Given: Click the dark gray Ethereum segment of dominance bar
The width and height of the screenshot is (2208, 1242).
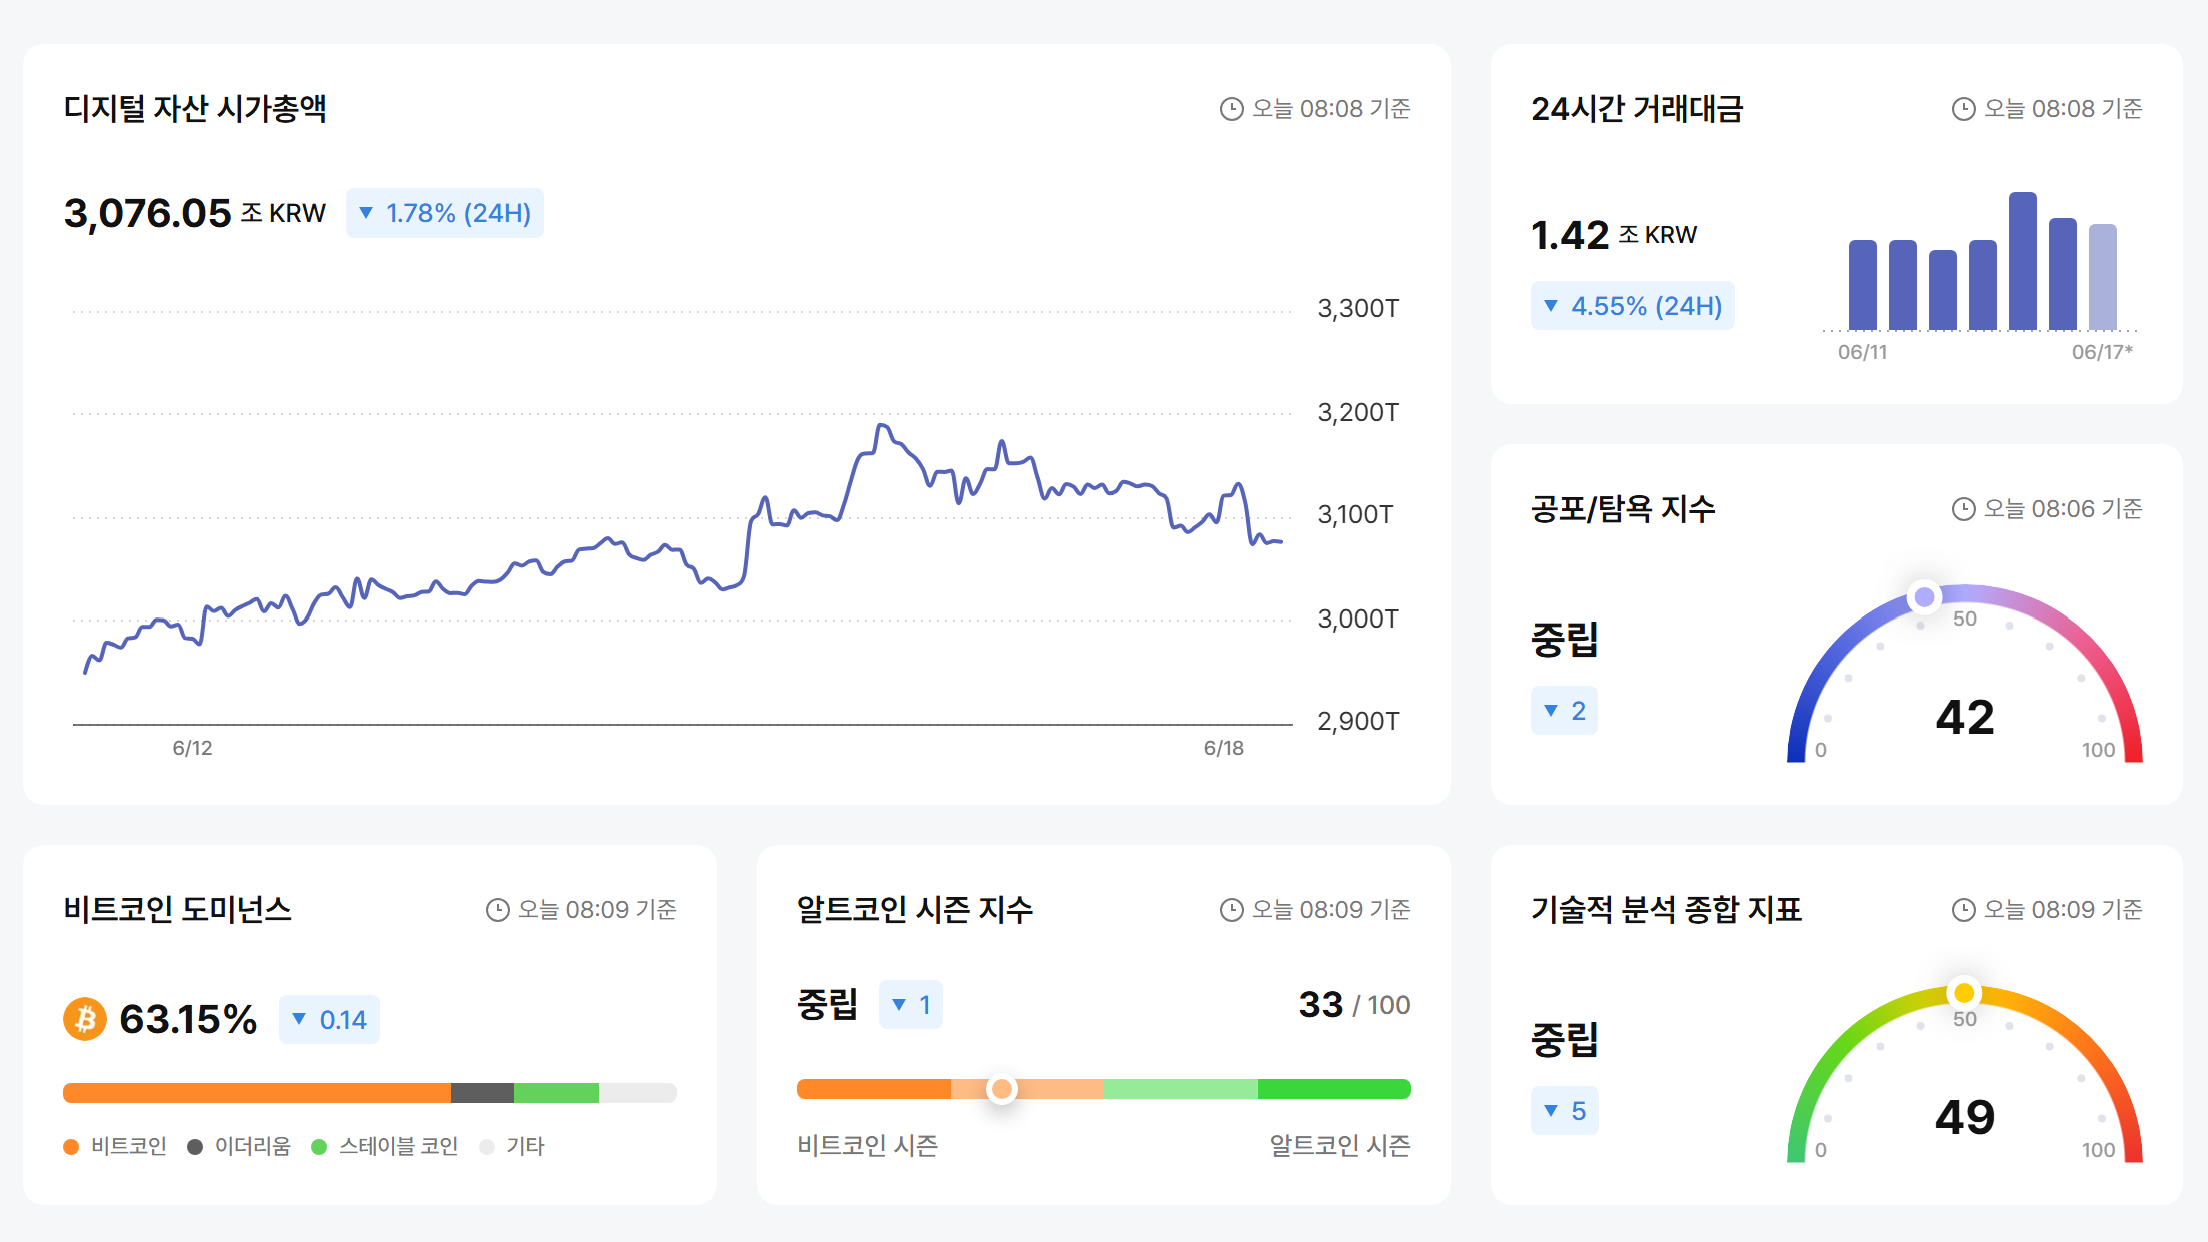Looking at the screenshot, I should tap(482, 1093).
